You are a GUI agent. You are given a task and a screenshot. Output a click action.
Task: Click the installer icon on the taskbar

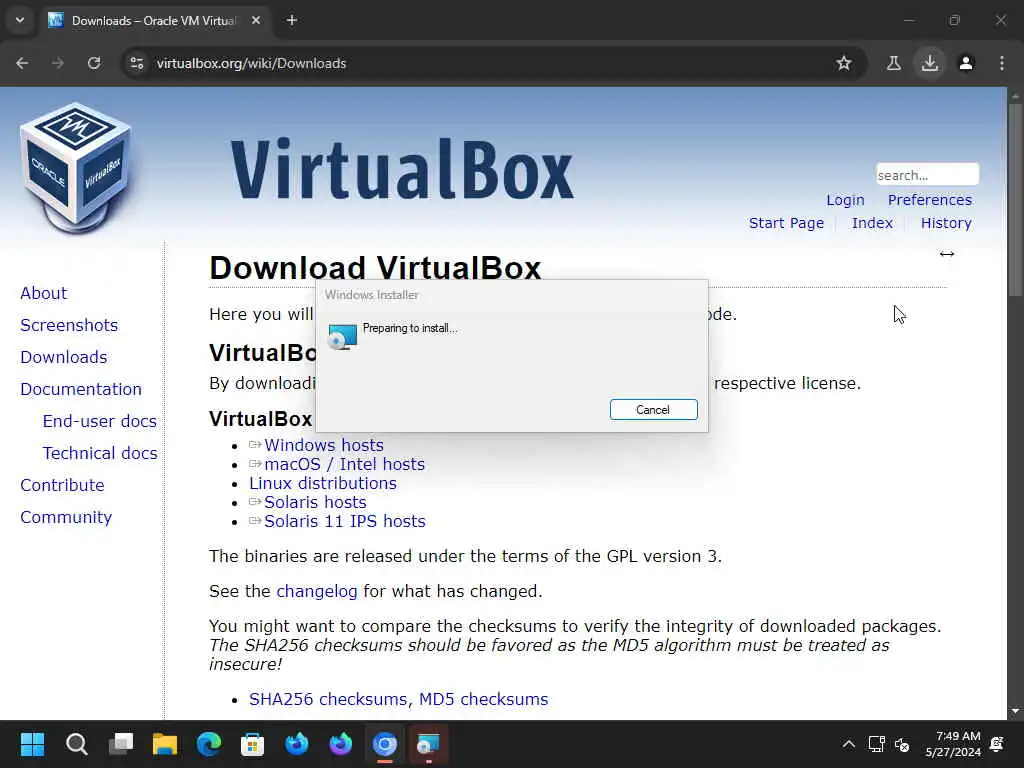[428, 744]
